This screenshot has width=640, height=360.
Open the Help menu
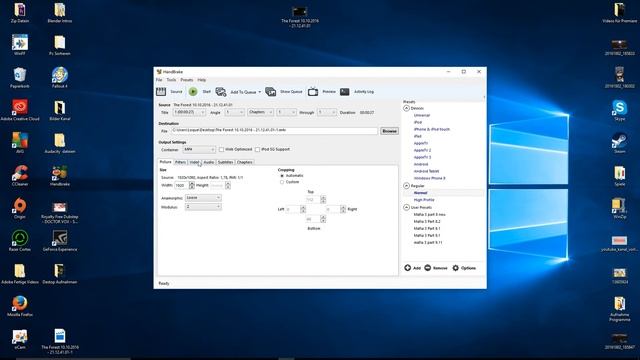click(x=202, y=80)
